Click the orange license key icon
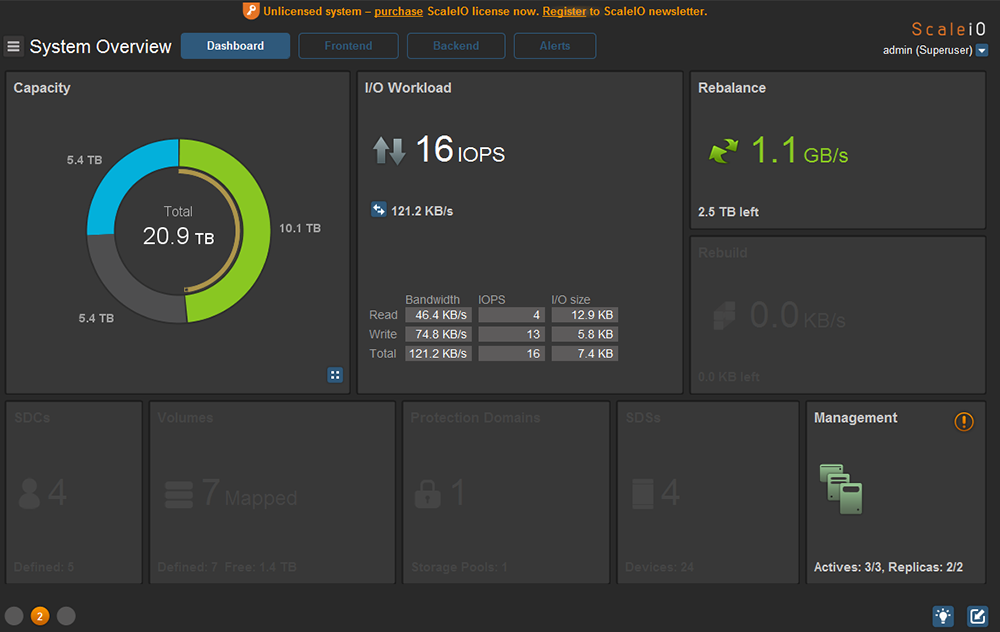The width and height of the screenshot is (1000, 632). [x=251, y=11]
